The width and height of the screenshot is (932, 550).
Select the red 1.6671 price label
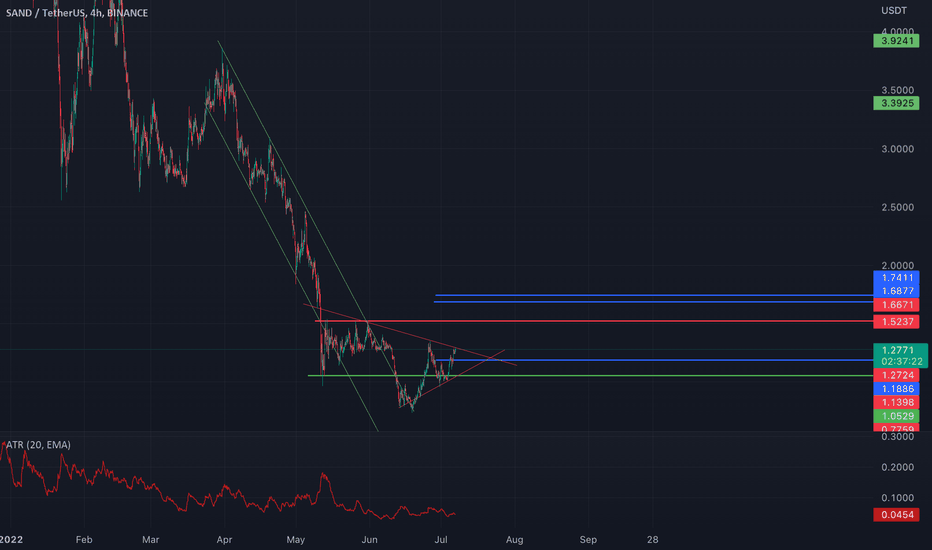point(896,304)
